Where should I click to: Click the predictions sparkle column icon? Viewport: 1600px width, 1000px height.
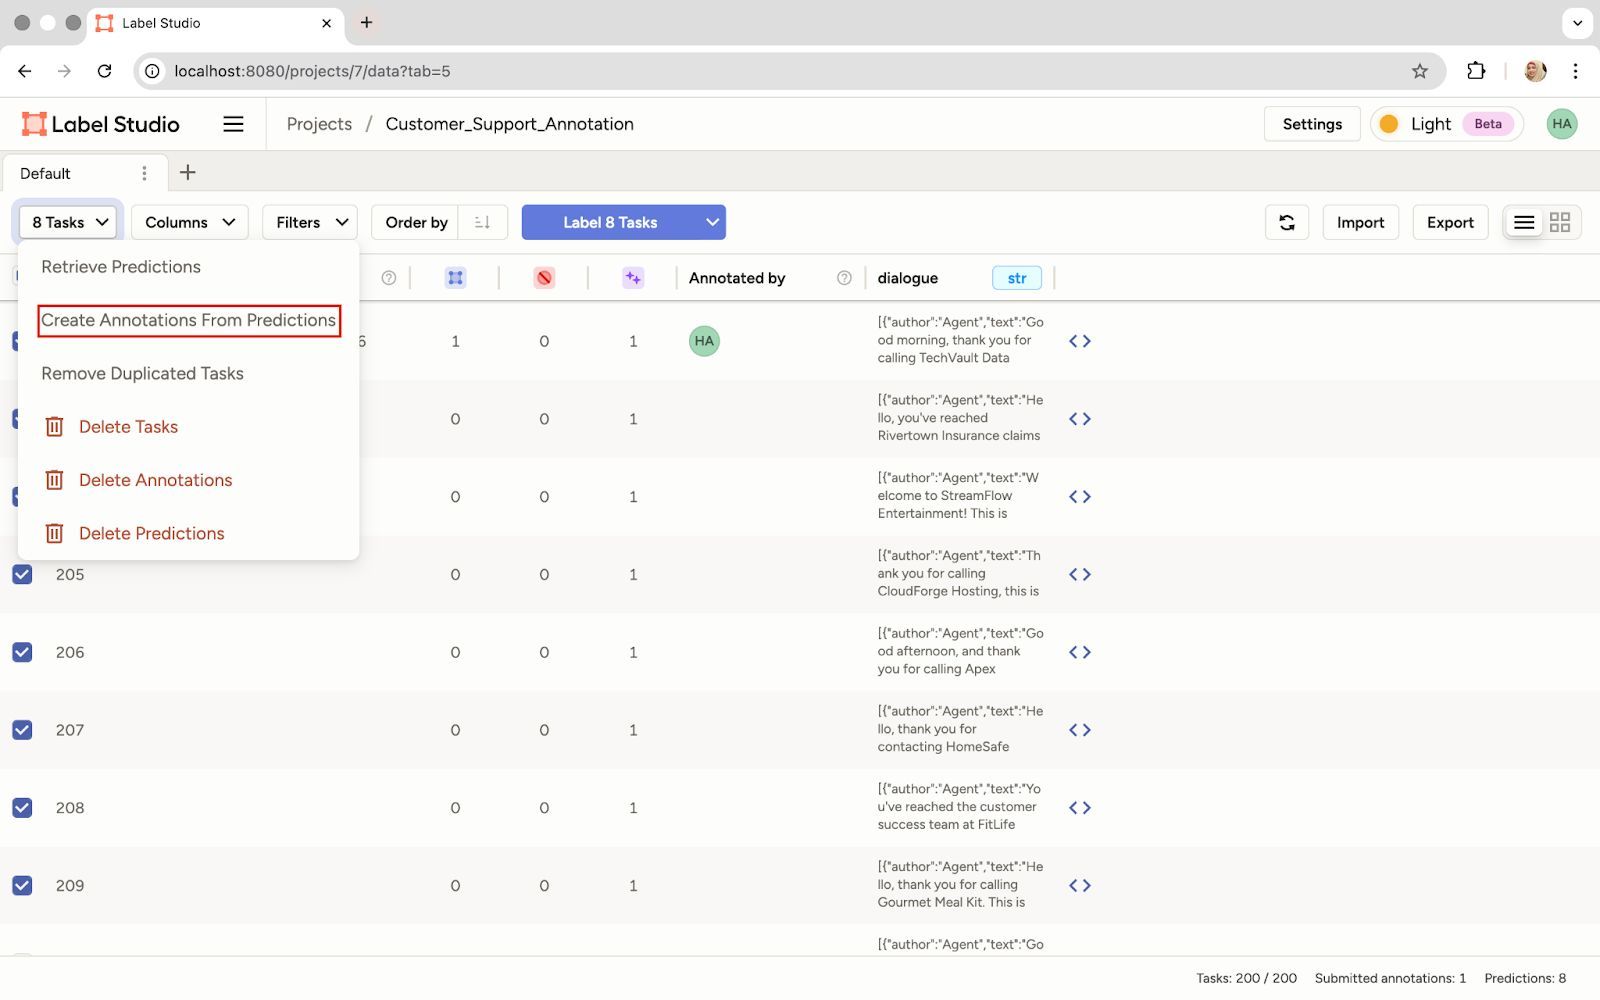[632, 278]
